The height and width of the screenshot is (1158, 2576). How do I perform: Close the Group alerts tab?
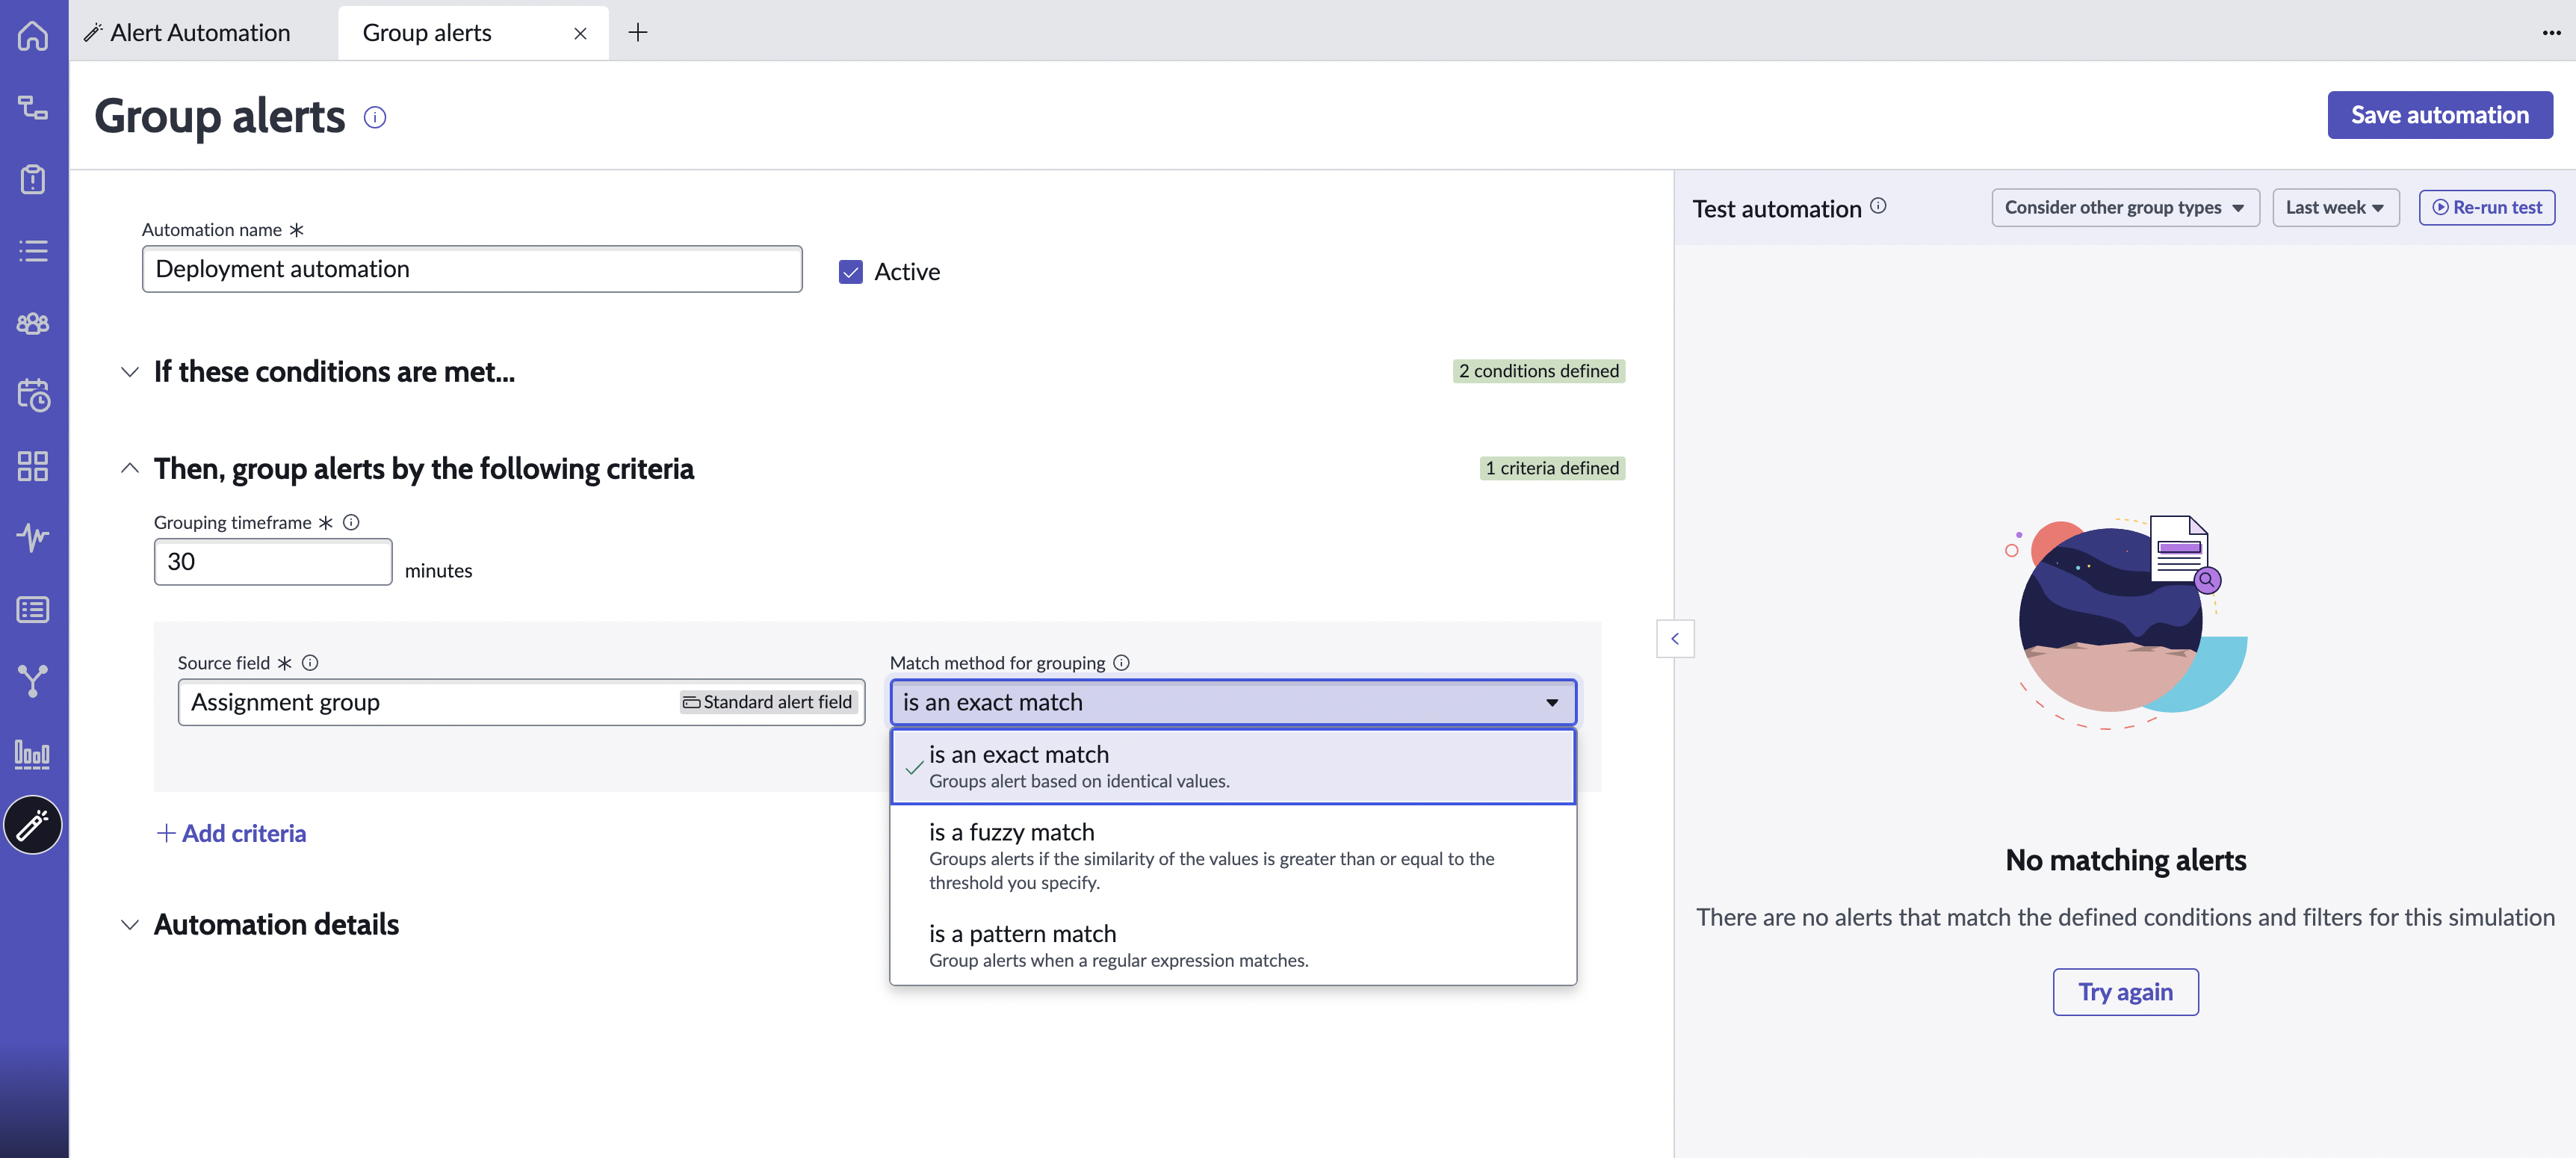[x=580, y=33]
